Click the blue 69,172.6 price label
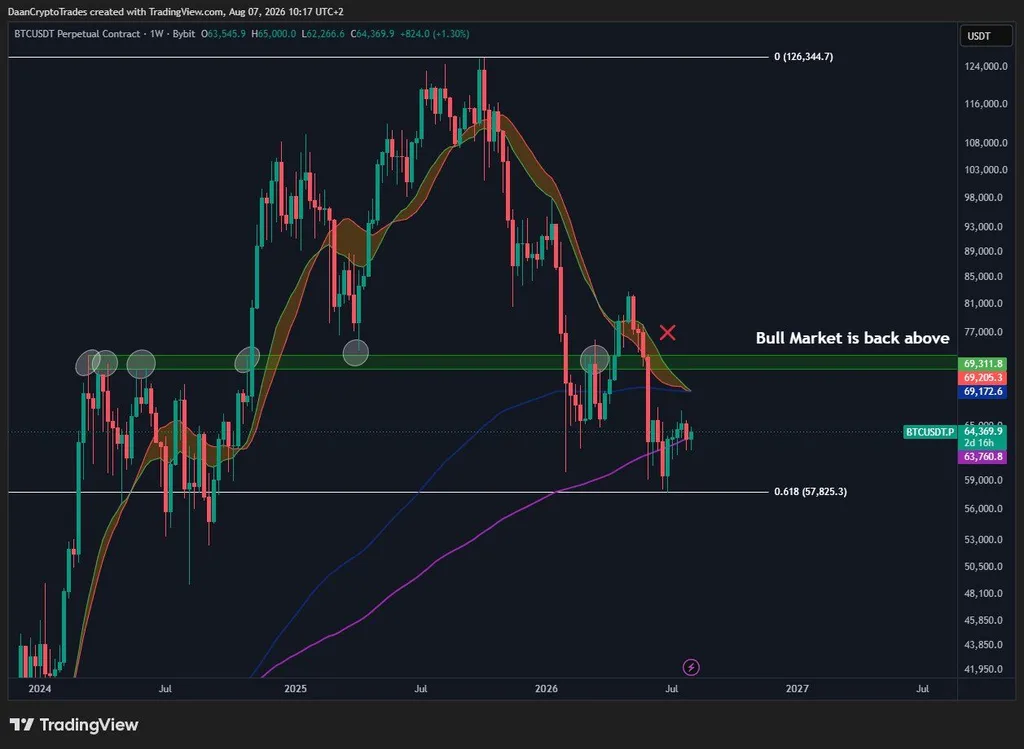The image size is (1024, 749). coord(982,391)
